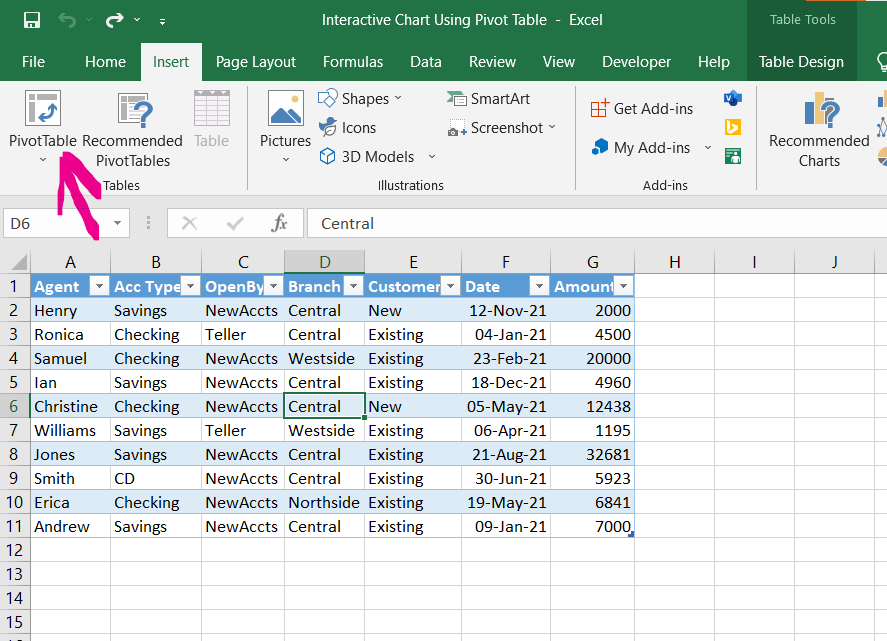Screen dimensions: 887x641
Task: Click the Insert Function fx icon
Action: [280, 223]
